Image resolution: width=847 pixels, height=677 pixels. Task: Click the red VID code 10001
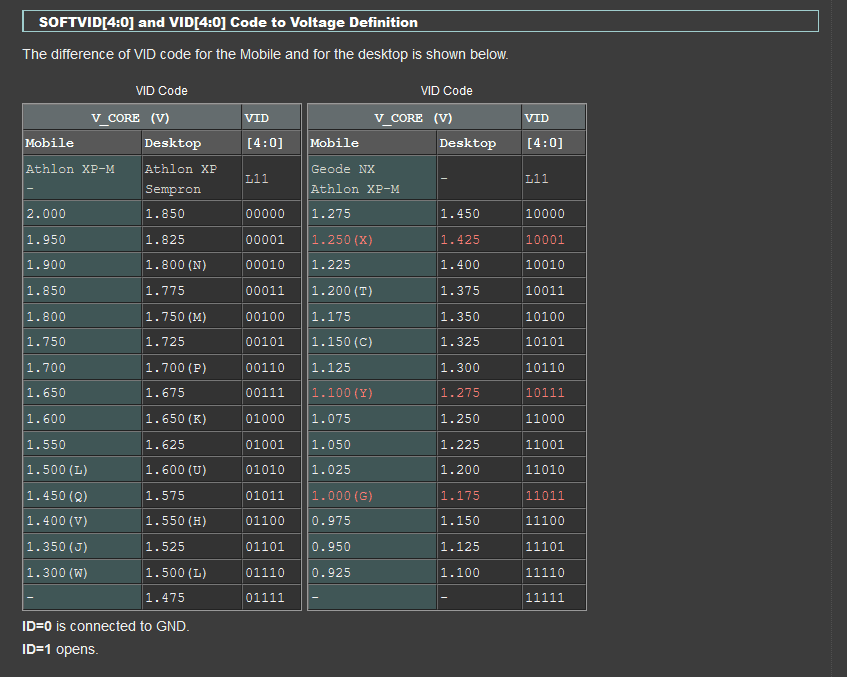click(x=545, y=239)
